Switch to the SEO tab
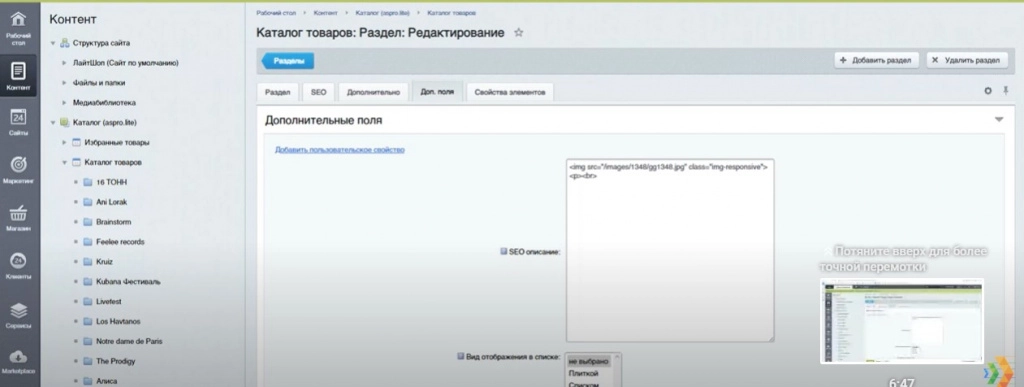1024x387 pixels. 318,92
